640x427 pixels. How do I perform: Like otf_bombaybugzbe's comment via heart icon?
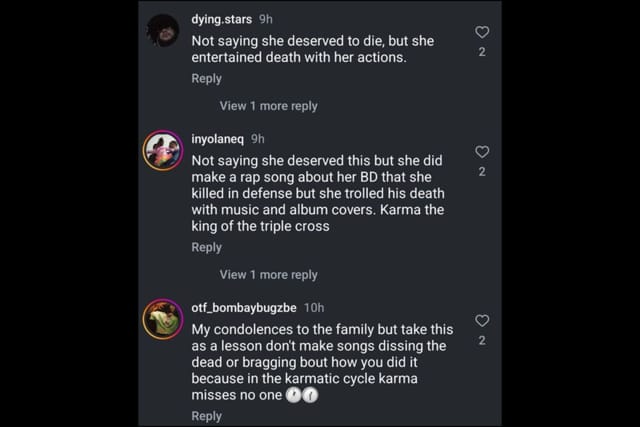point(482,321)
